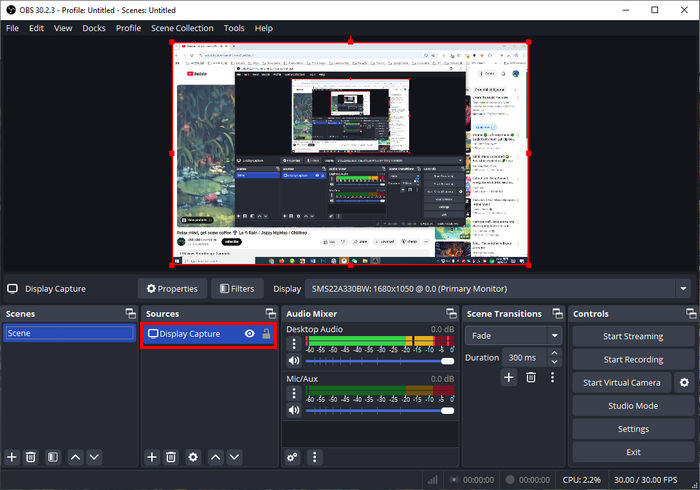Screen dimensions: 700x490
Task: Click the preview canvas image
Action: point(350,153)
